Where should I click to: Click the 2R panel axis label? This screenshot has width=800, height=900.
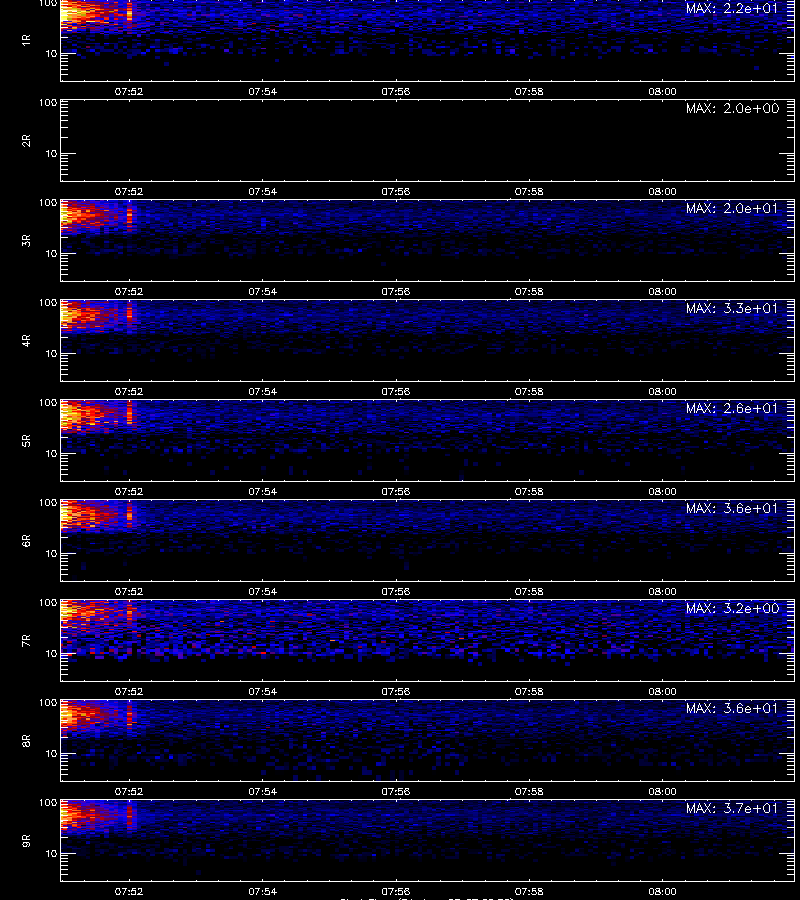(26, 141)
